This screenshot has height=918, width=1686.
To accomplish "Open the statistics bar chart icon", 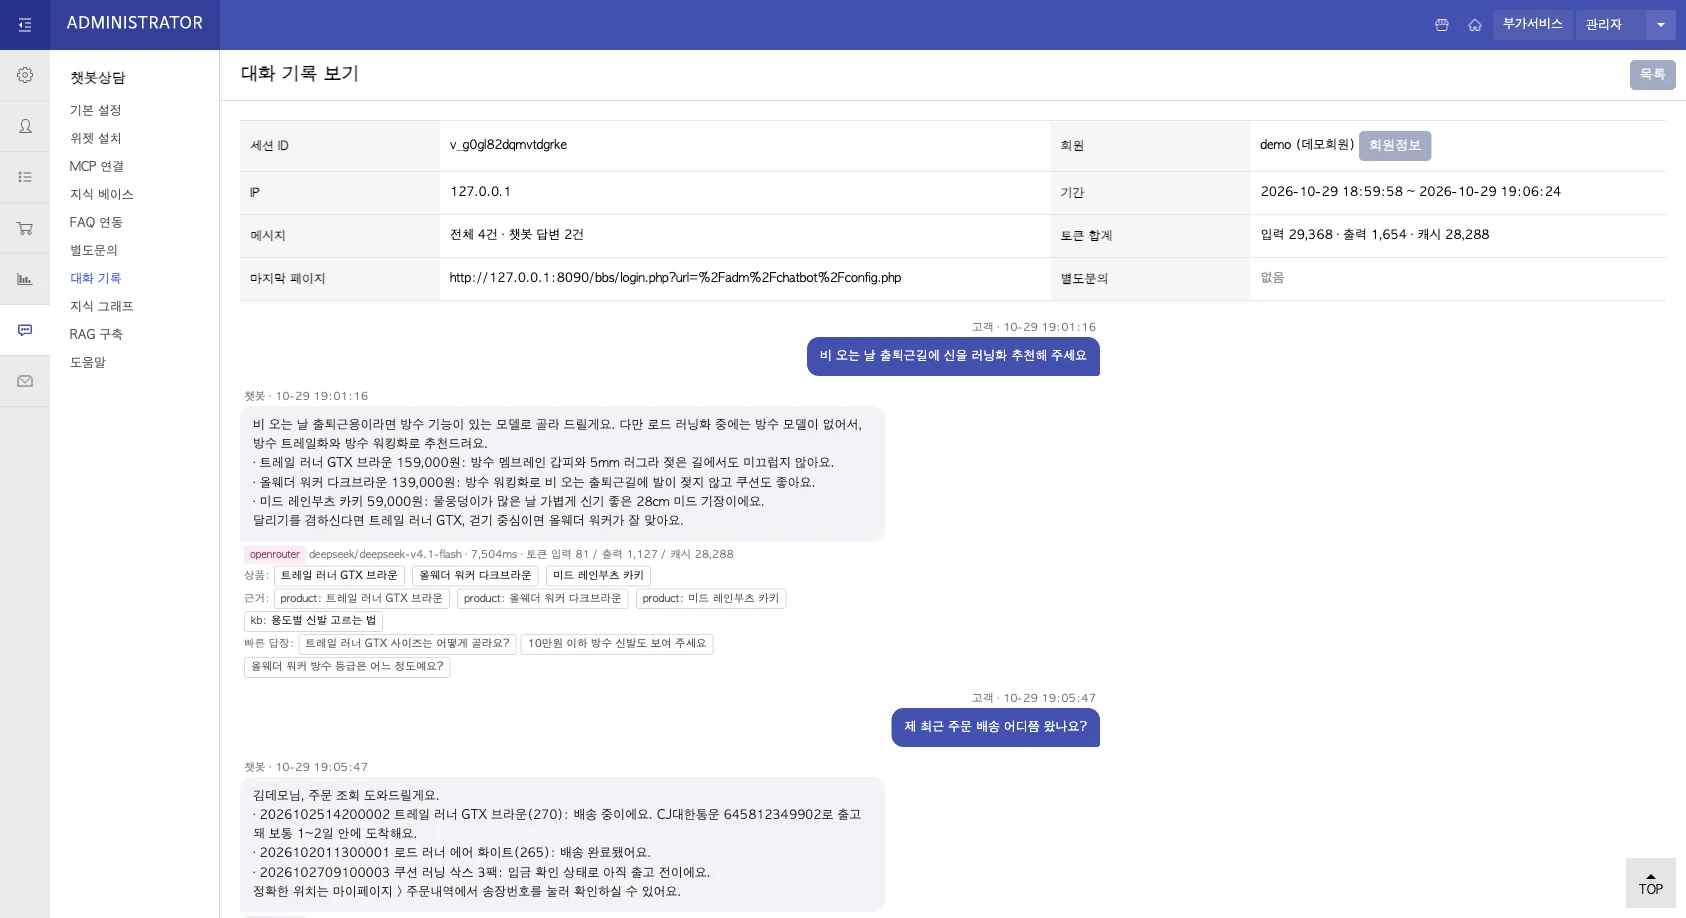I will pyautogui.click(x=25, y=279).
